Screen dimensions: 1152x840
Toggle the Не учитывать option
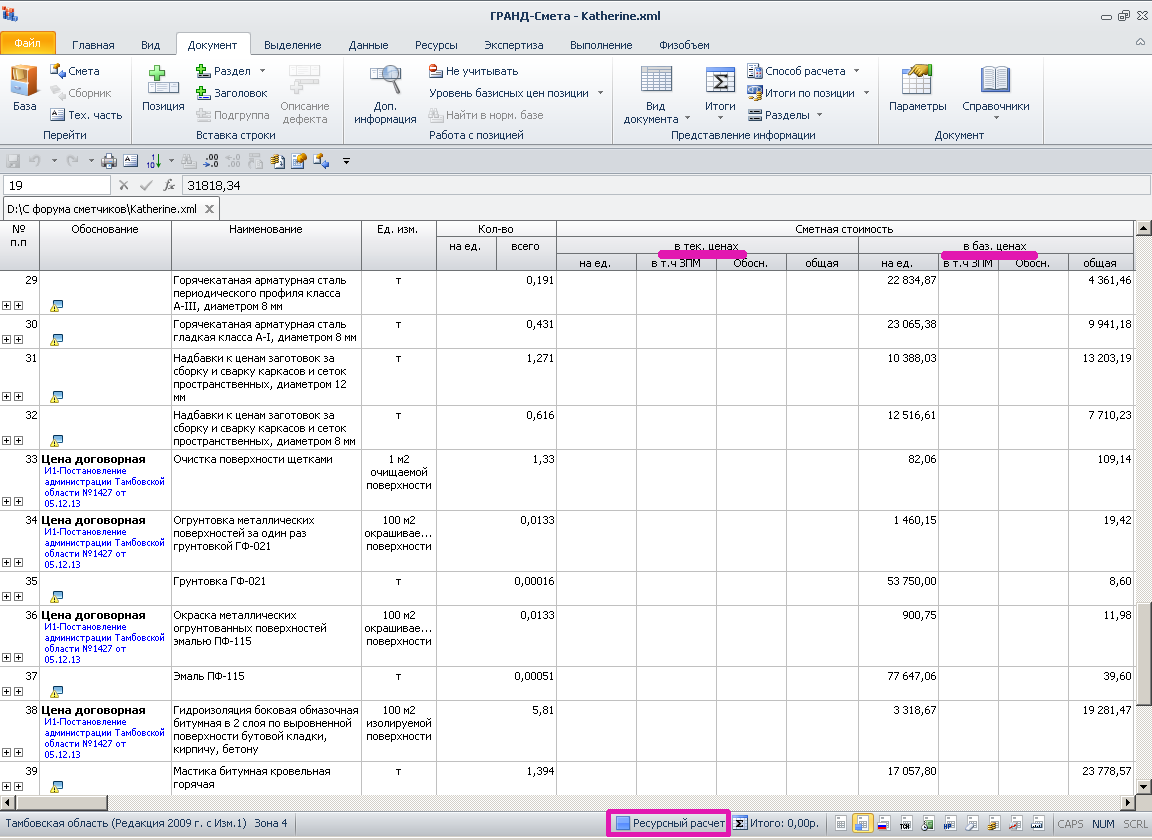473,71
